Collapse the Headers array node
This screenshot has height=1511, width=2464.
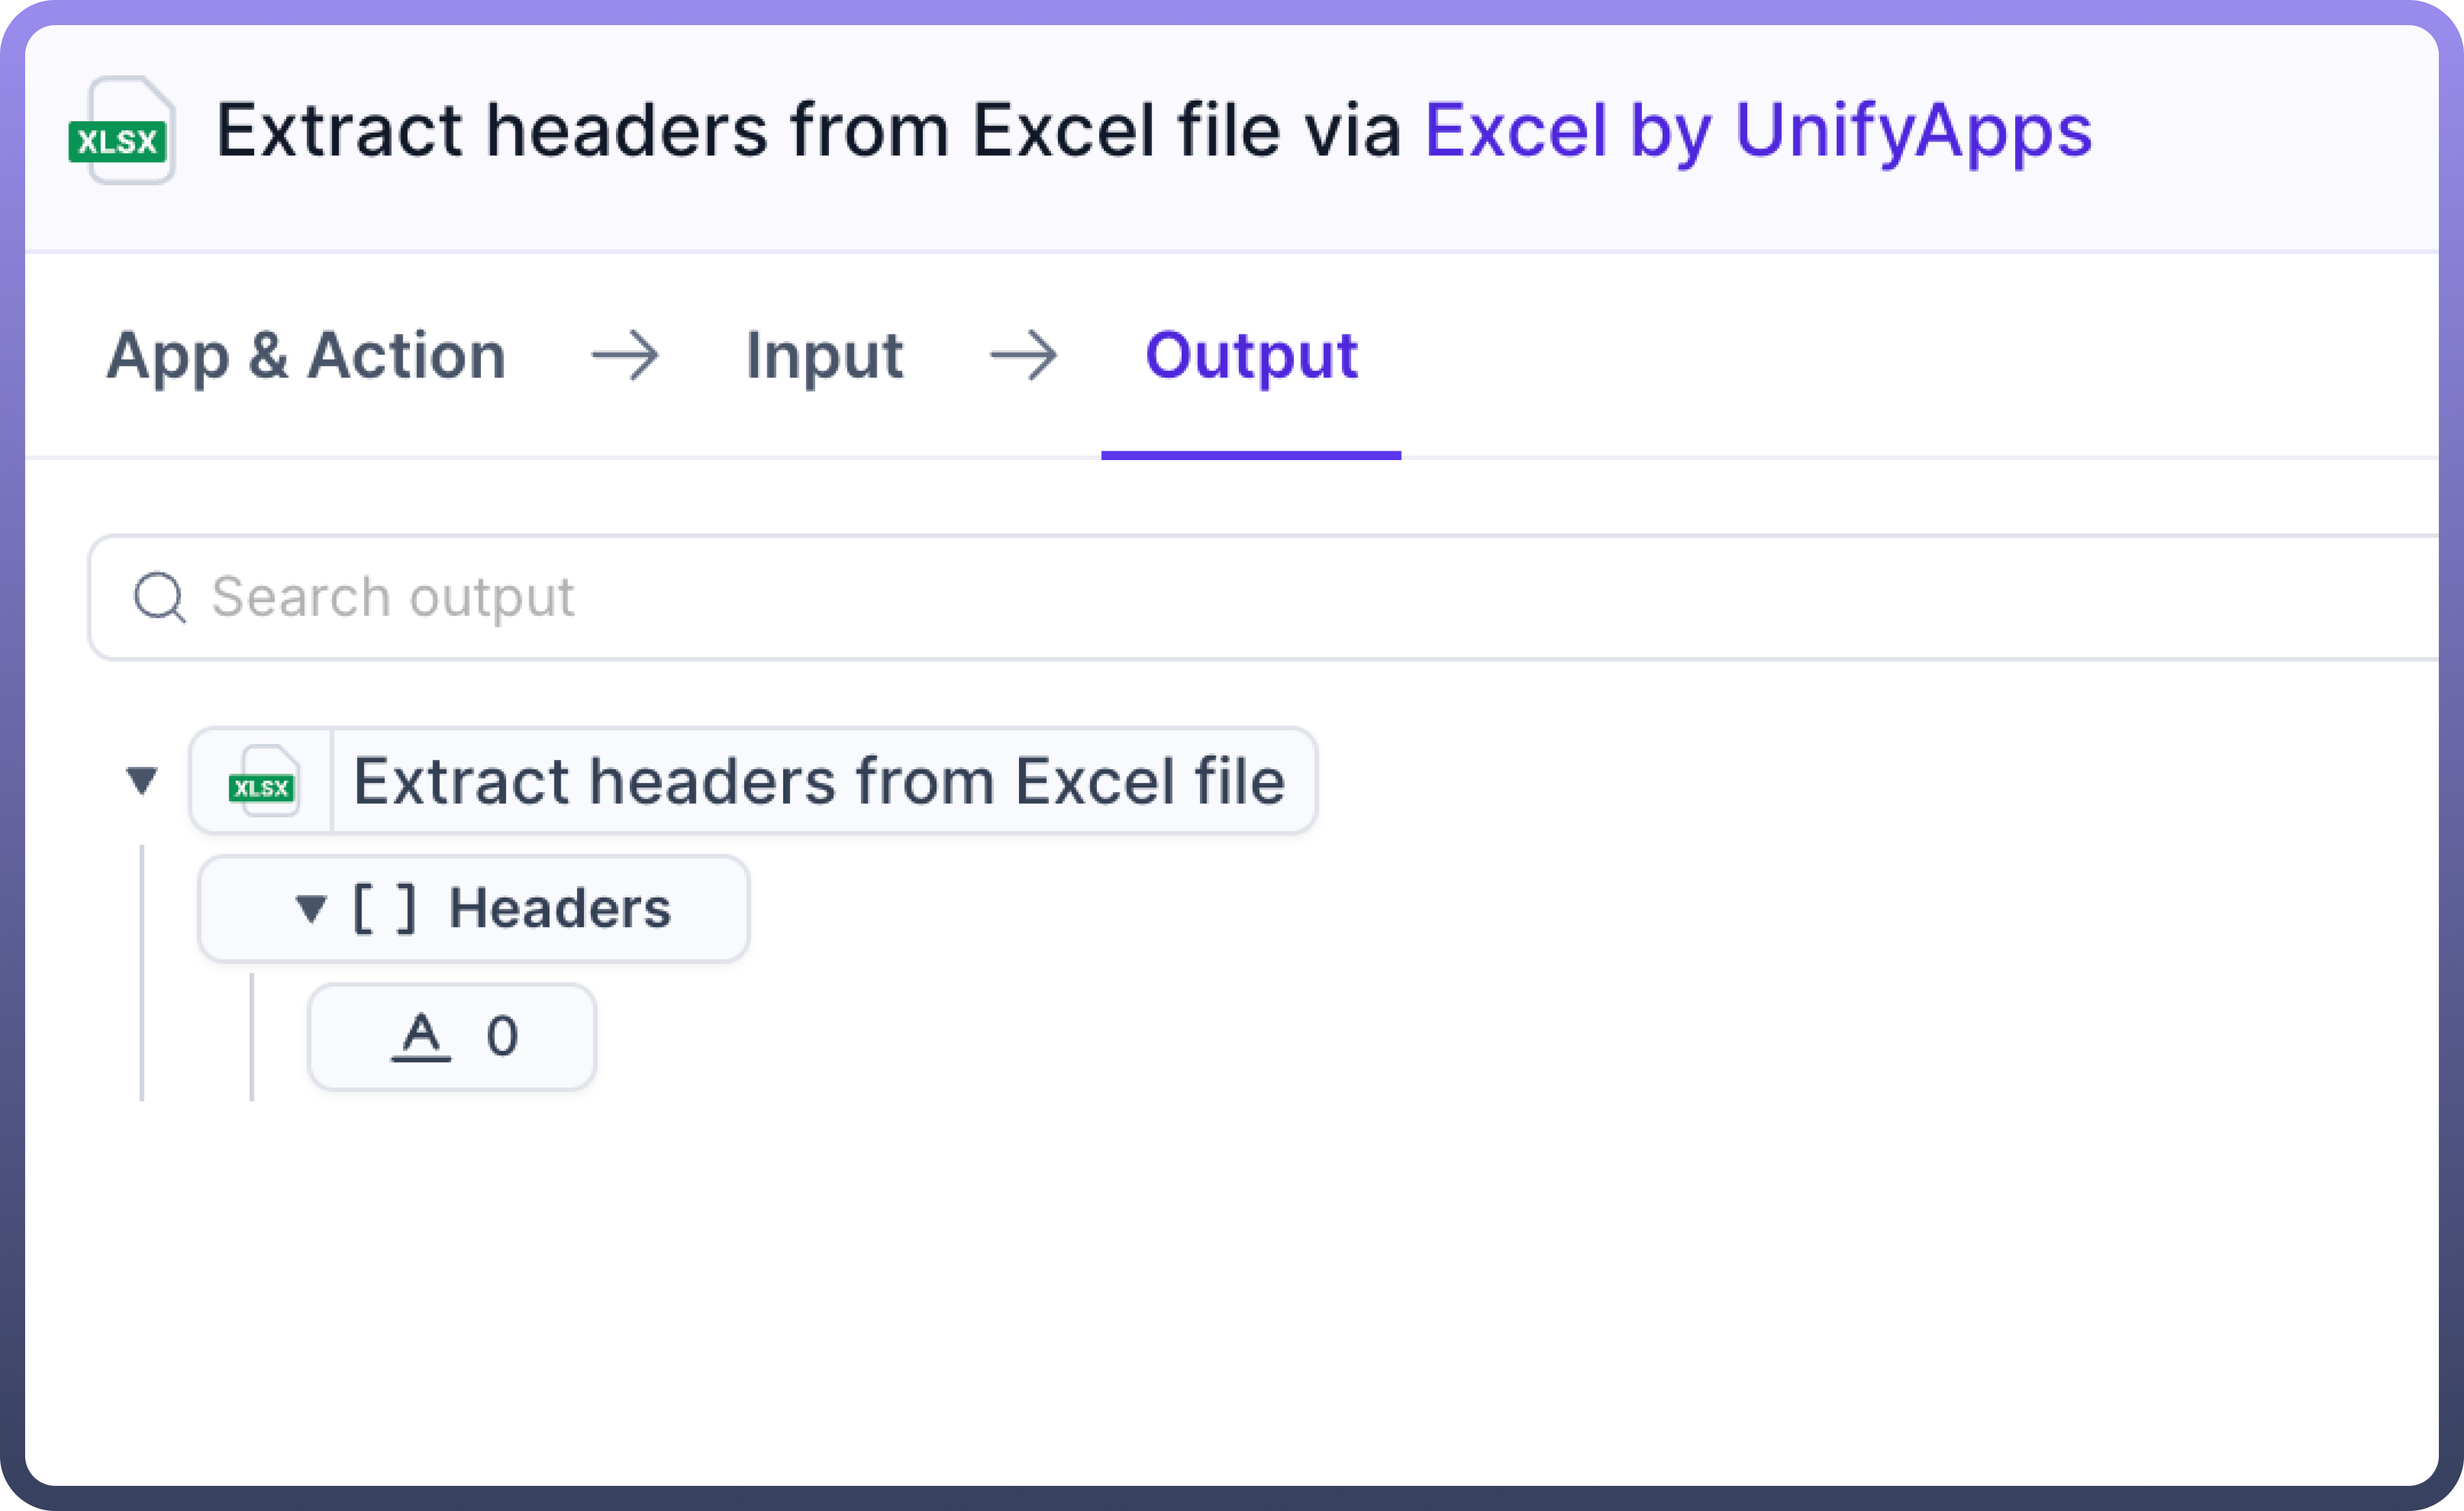click(x=311, y=909)
